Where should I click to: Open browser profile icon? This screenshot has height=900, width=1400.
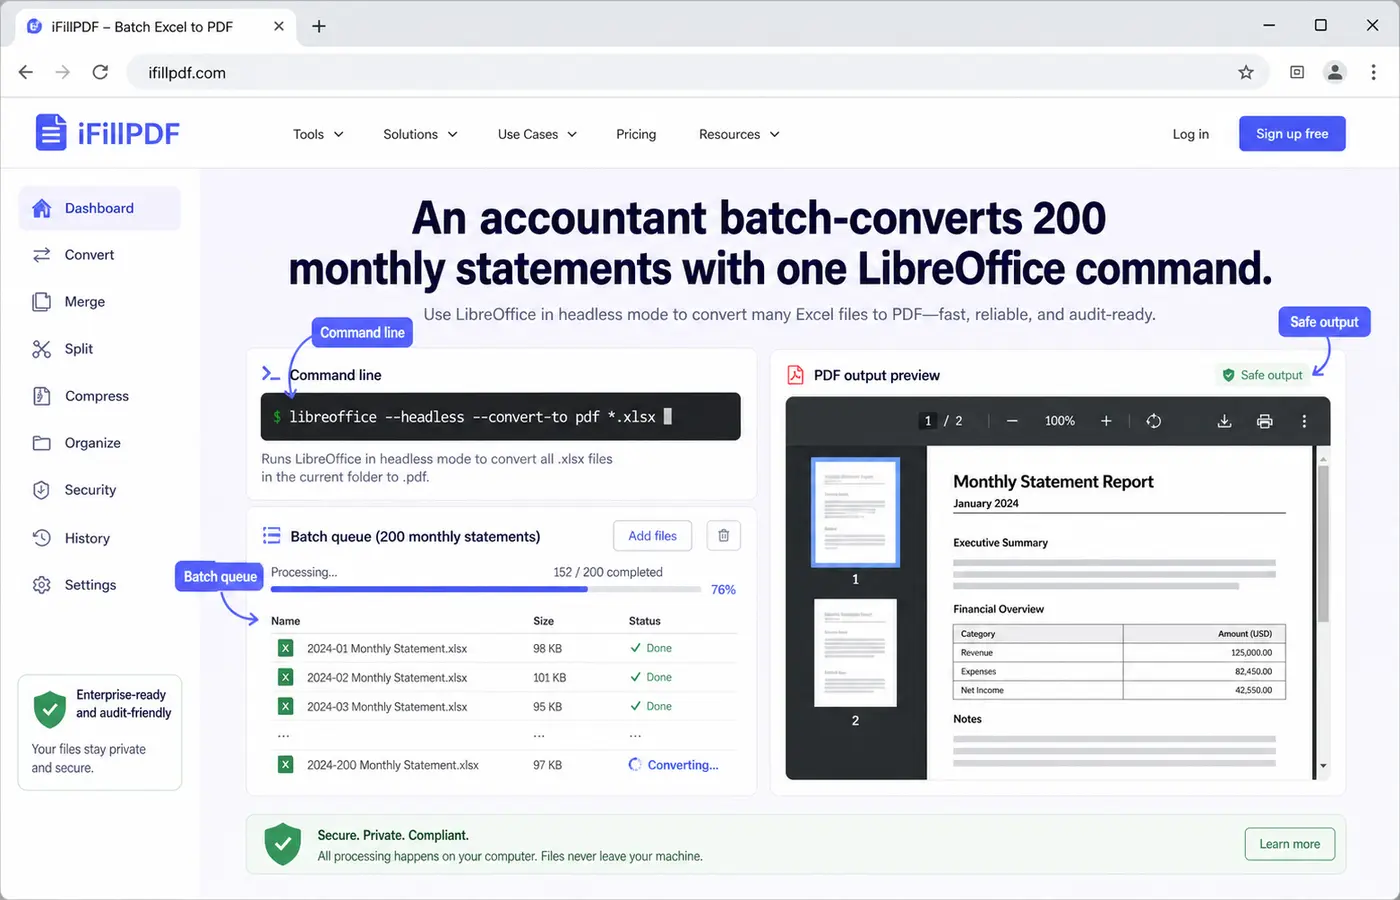[x=1335, y=72]
